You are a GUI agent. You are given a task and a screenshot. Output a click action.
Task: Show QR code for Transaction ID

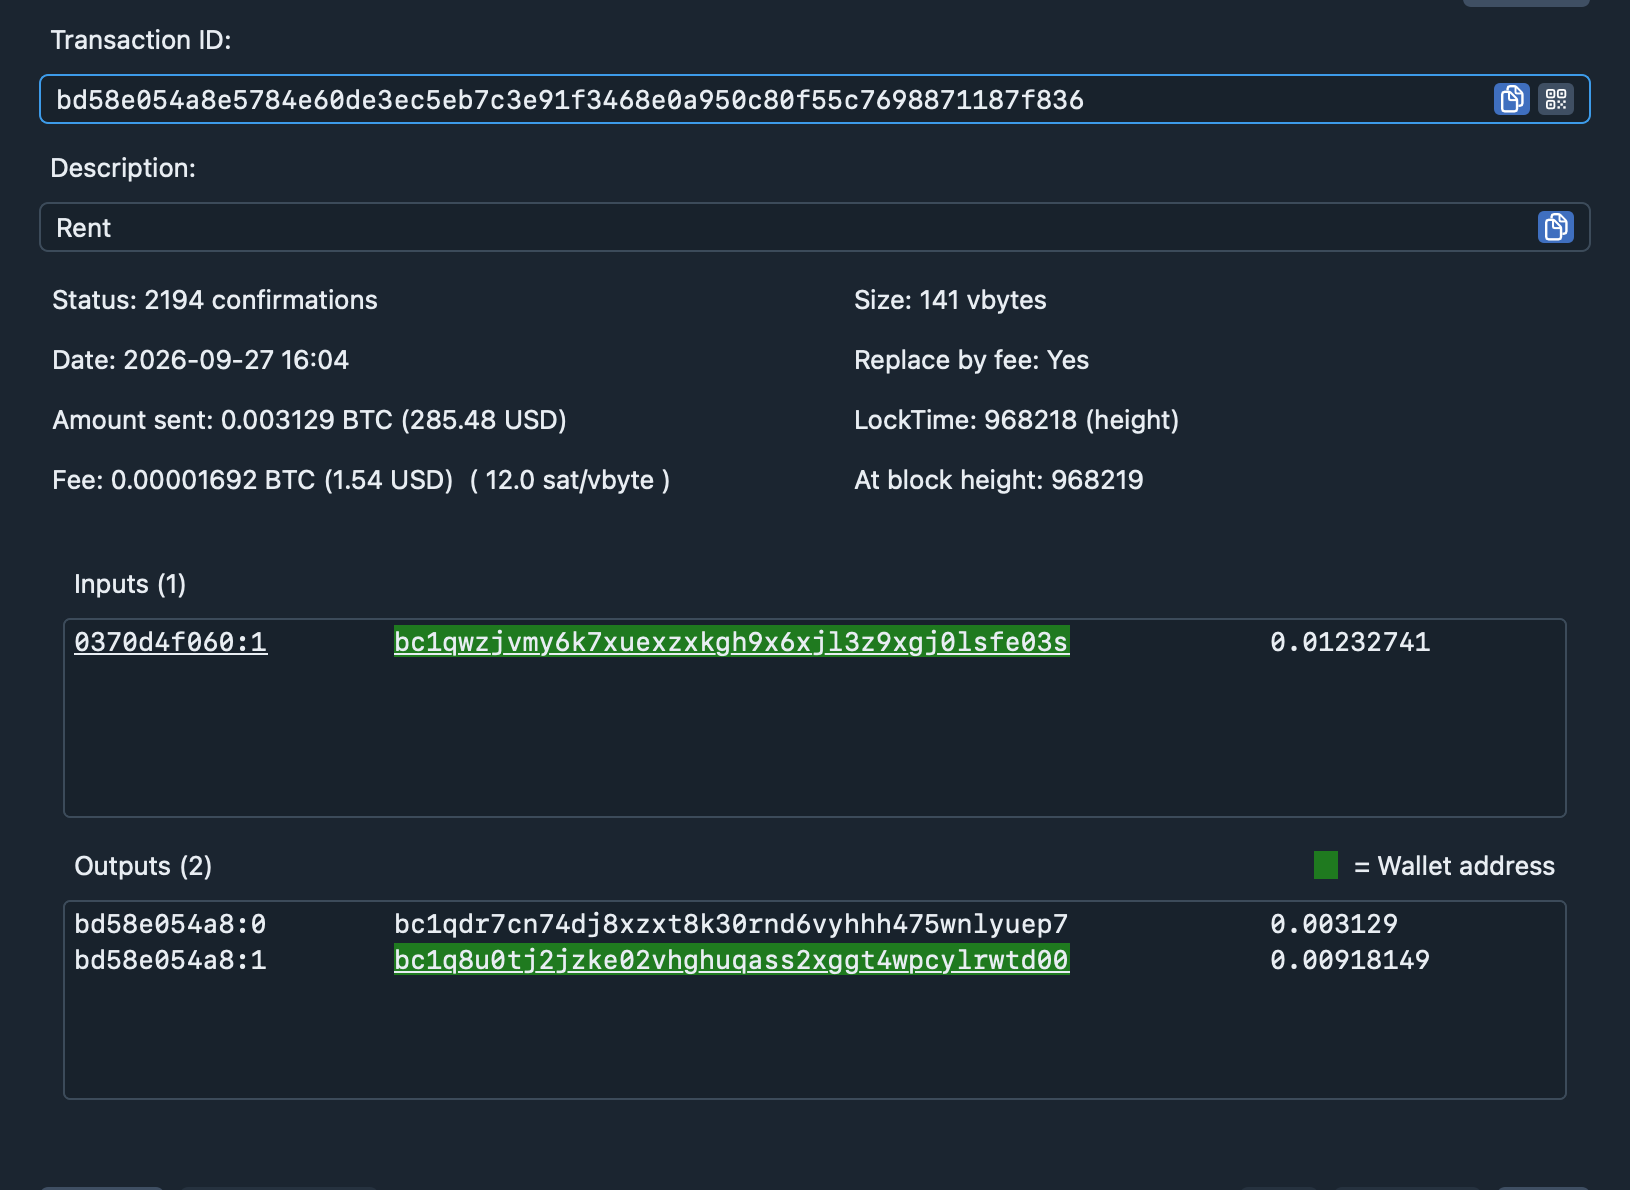tap(1556, 99)
